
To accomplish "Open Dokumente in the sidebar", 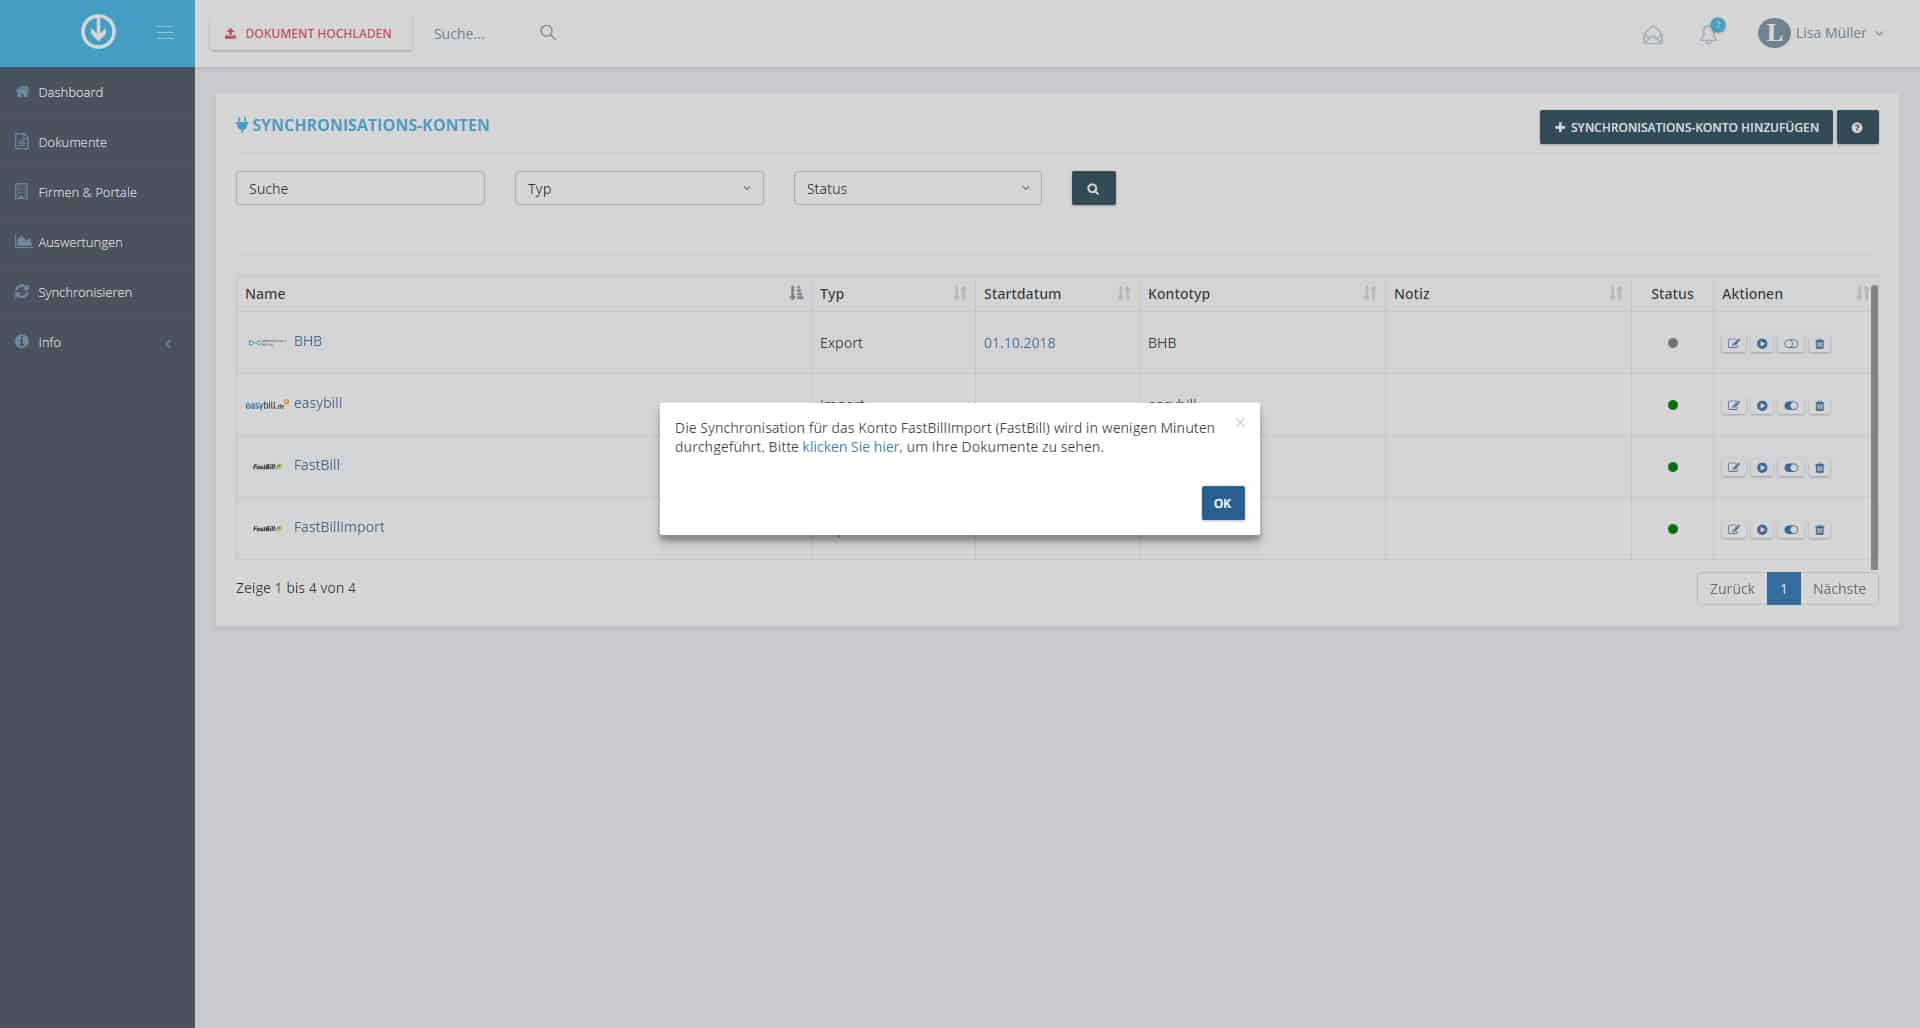I will (97, 142).
